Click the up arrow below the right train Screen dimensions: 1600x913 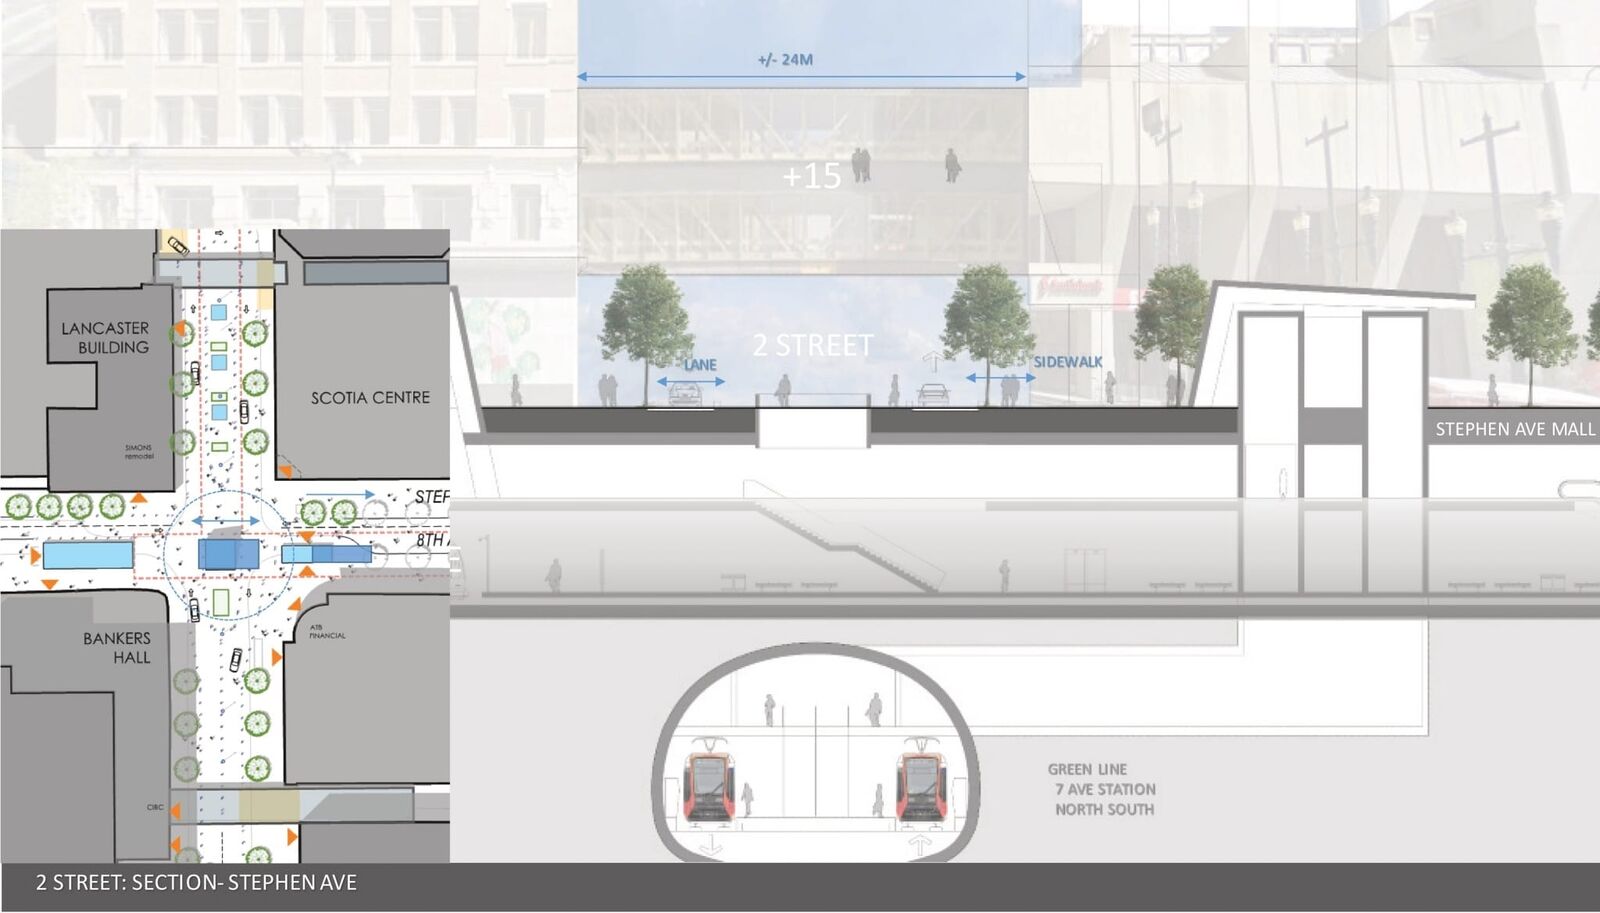point(920,845)
